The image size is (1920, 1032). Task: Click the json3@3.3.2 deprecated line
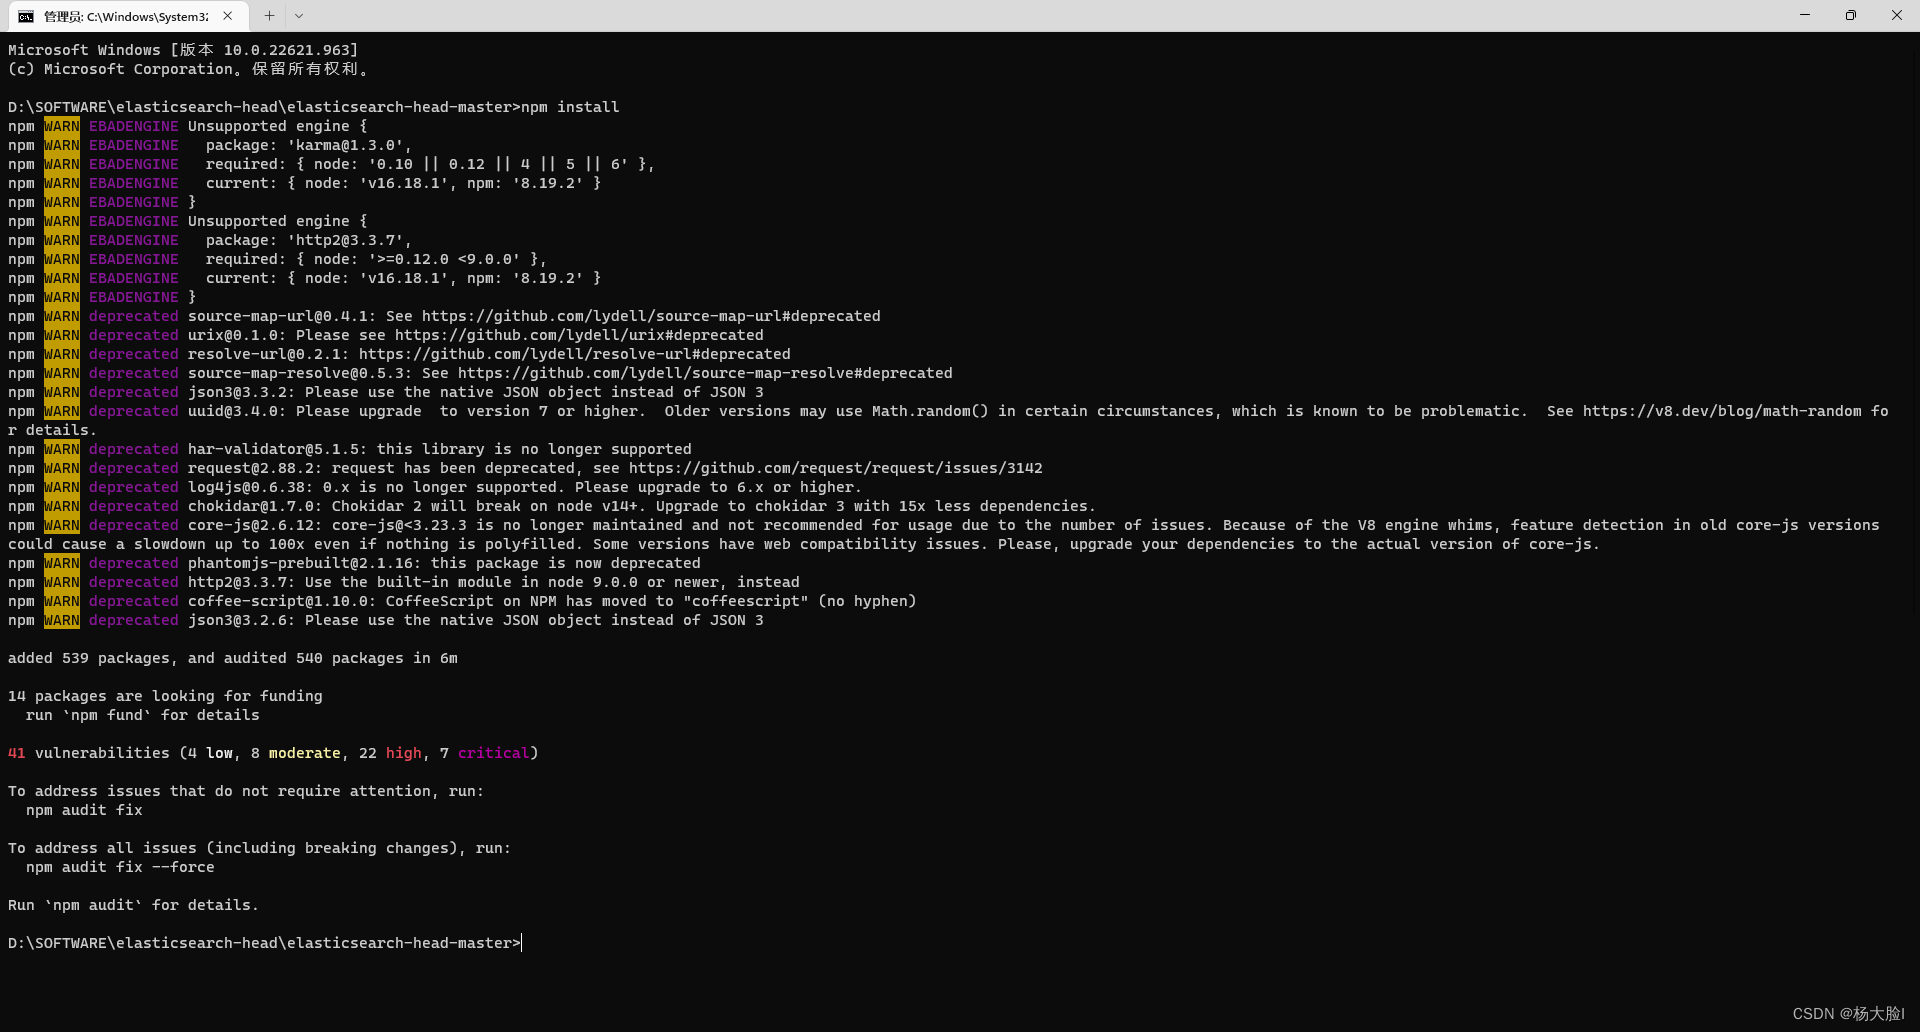click(x=386, y=392)
